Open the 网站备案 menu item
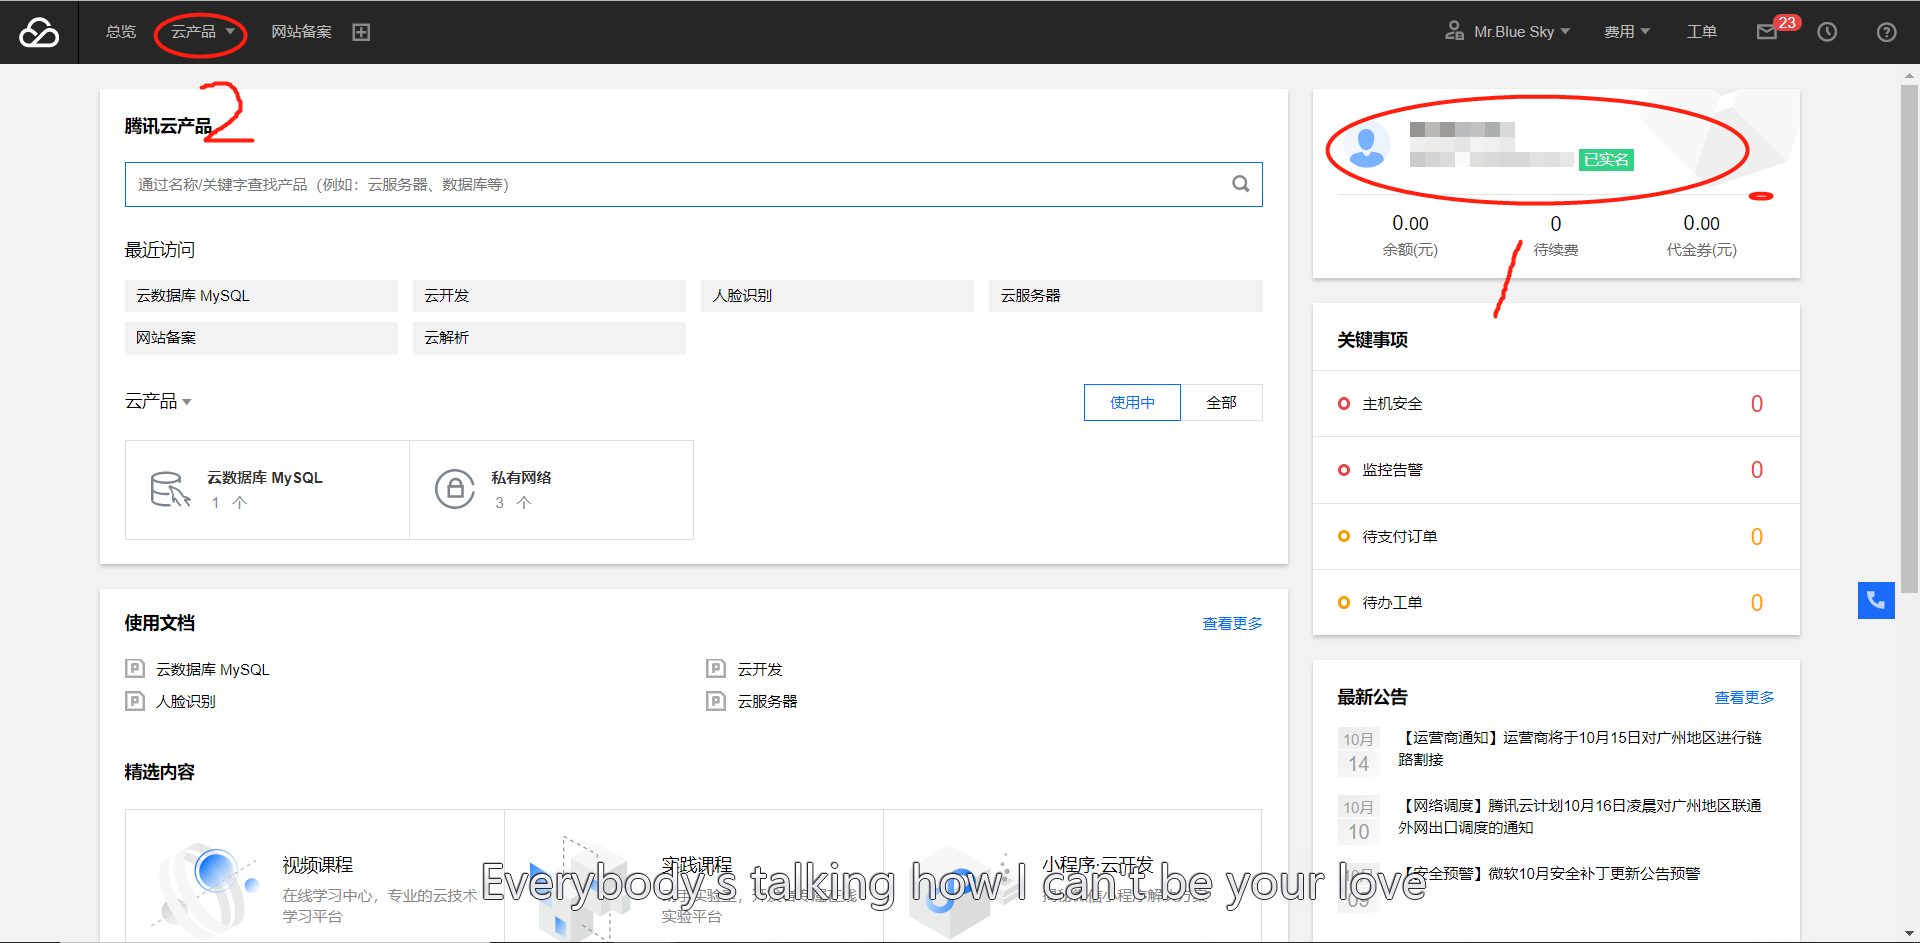The height and width of the screenshot is (943, 1920). tap(302, 31)
